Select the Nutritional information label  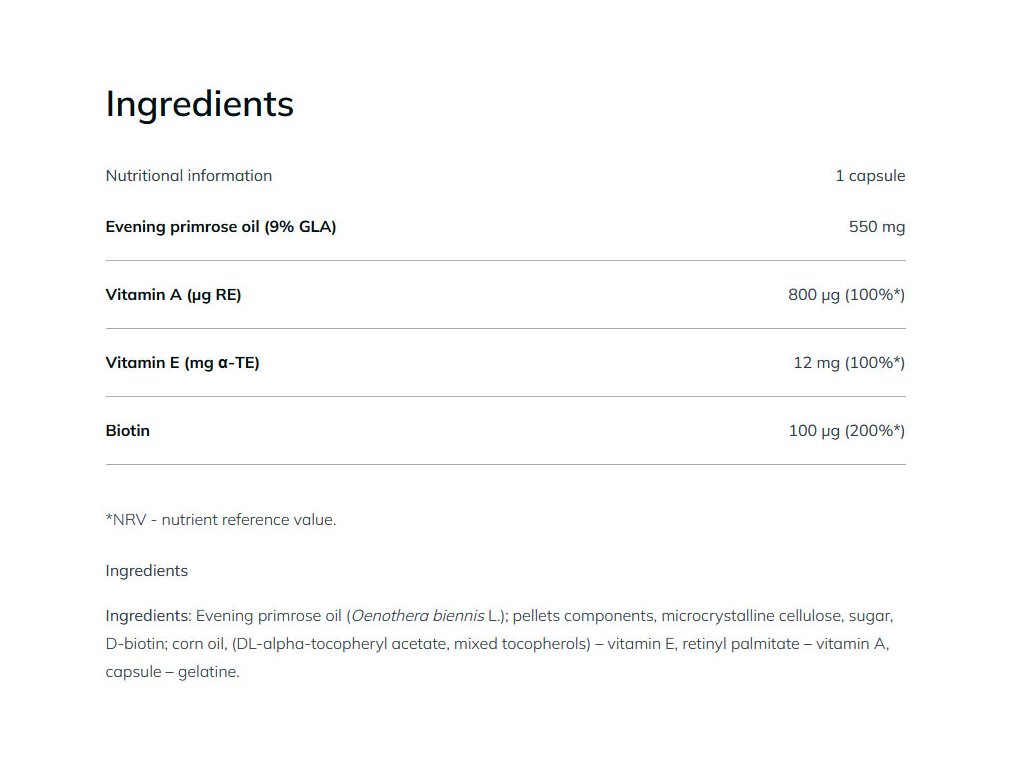[x=189, y=176]
